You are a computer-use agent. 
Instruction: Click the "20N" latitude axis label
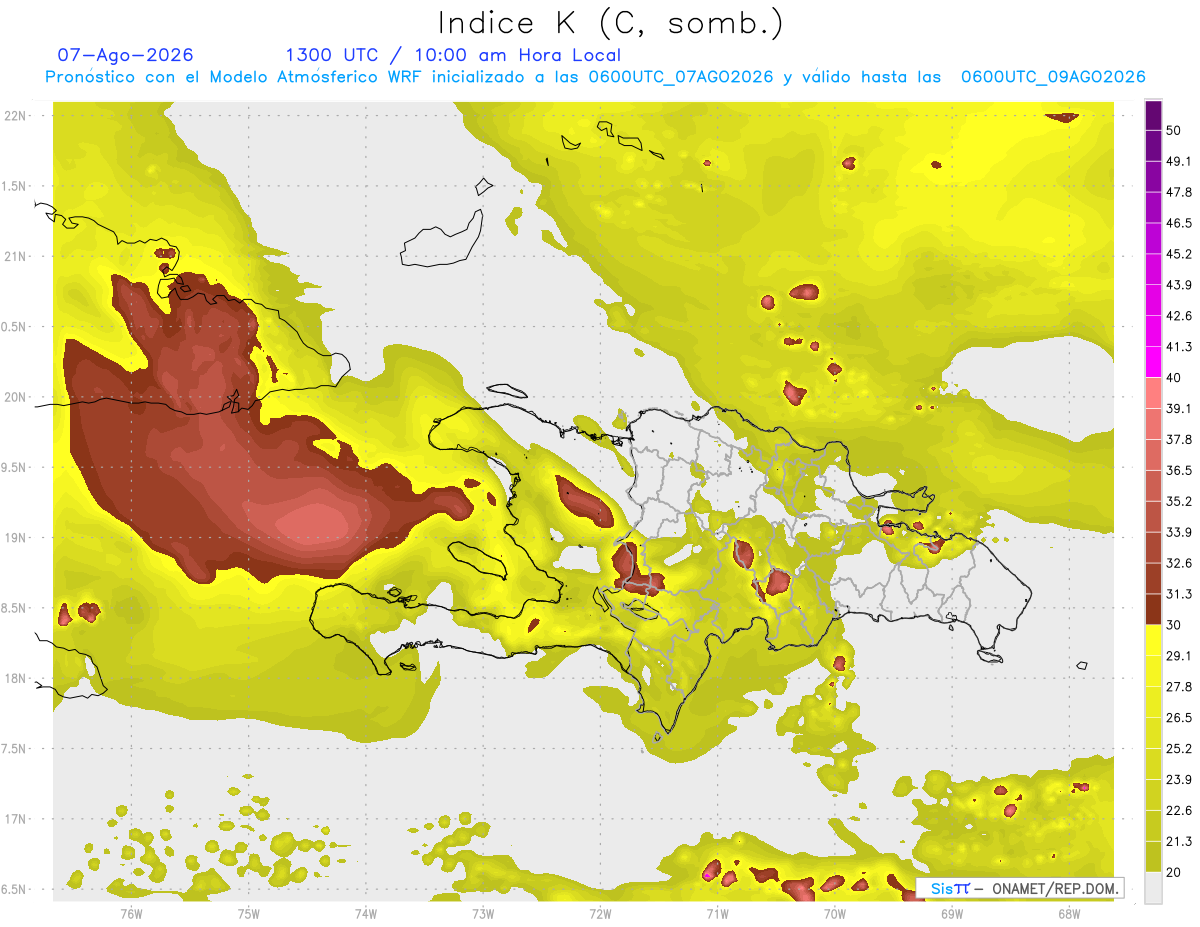pyautogui.click(x=15, y=397)
